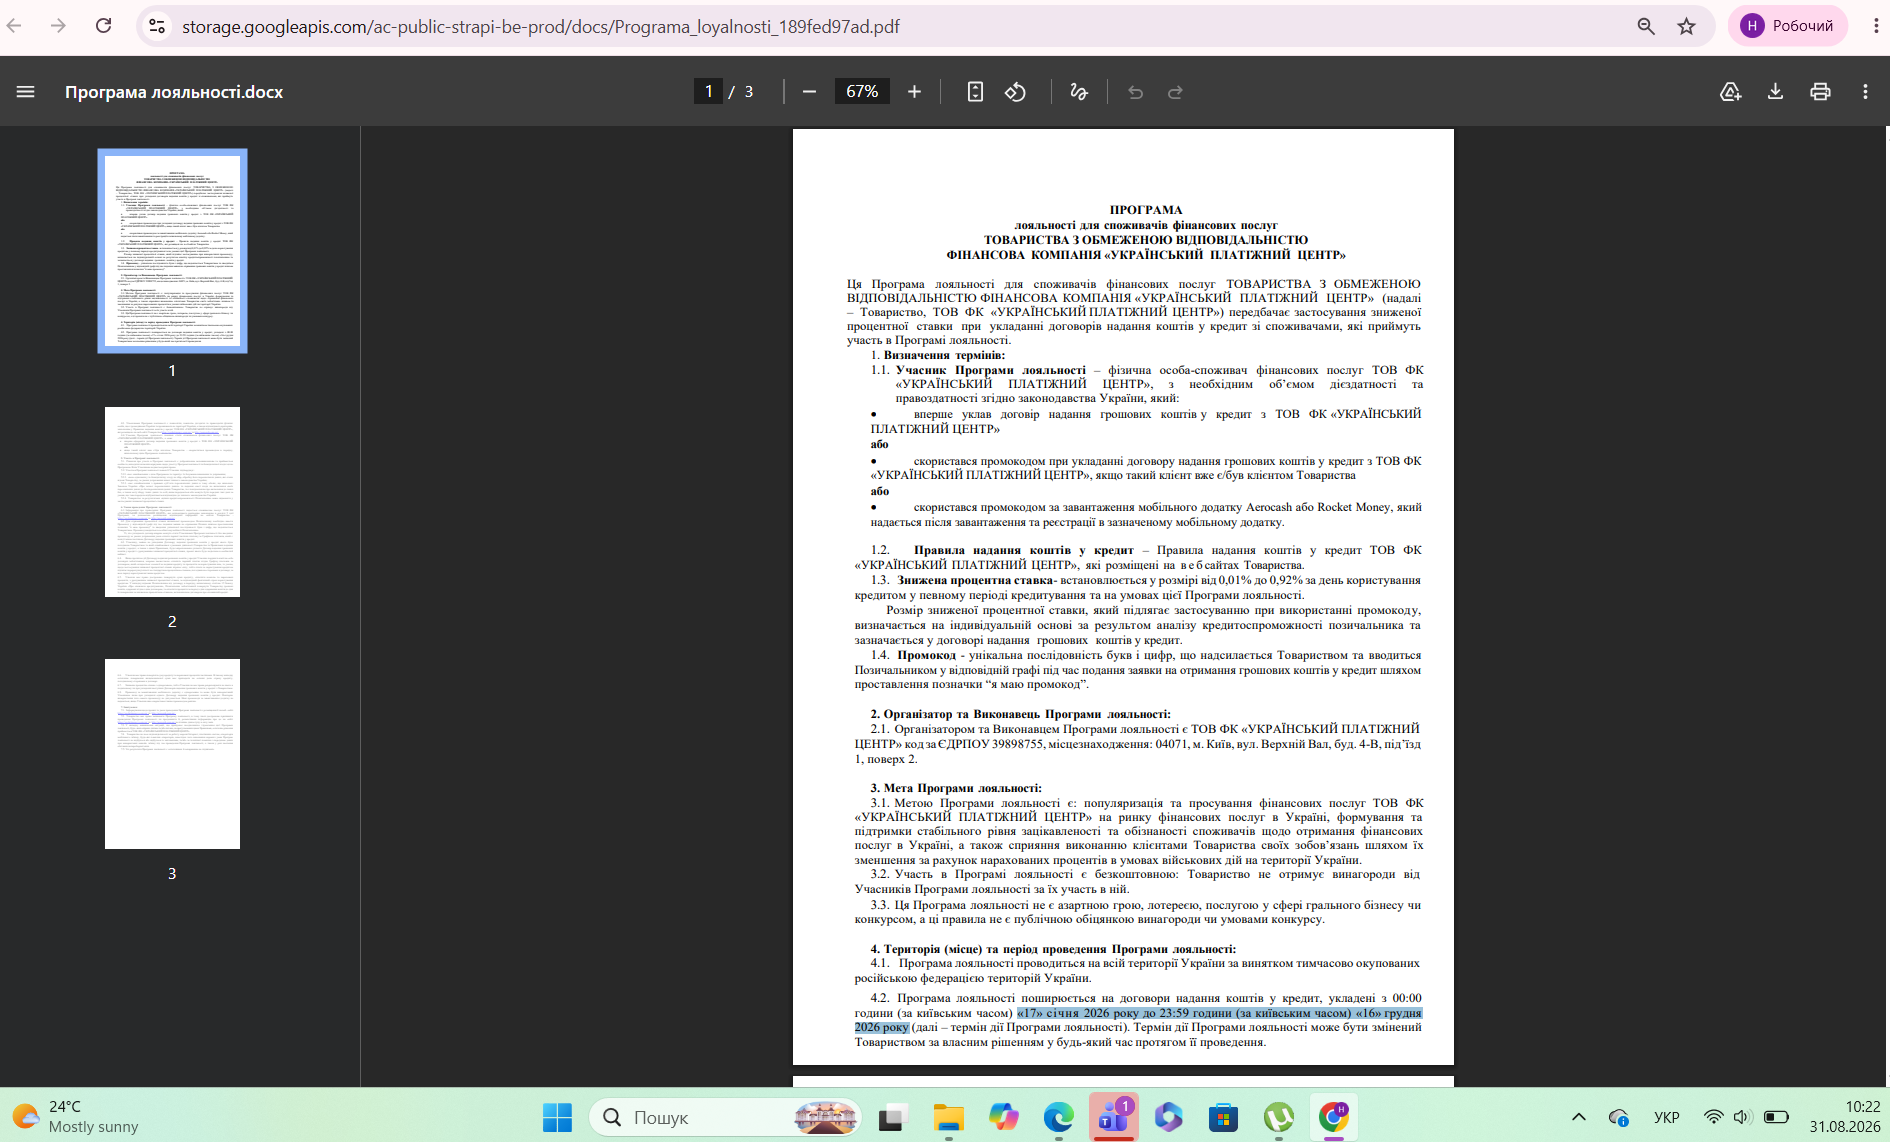The height and width of the screenshot is (1142, 1890).
Task: Download the PDF file
Action: point(1775,92)
